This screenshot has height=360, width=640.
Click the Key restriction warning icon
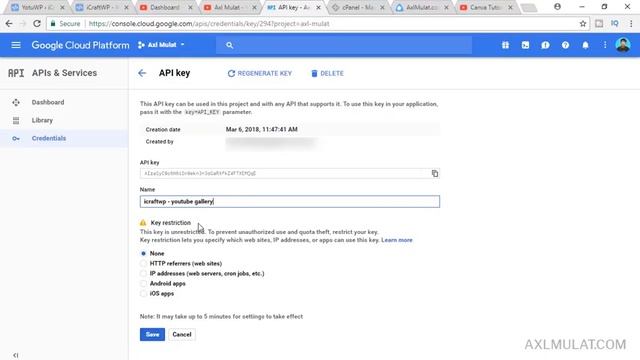pyautogui.click(x=143, y=223)
